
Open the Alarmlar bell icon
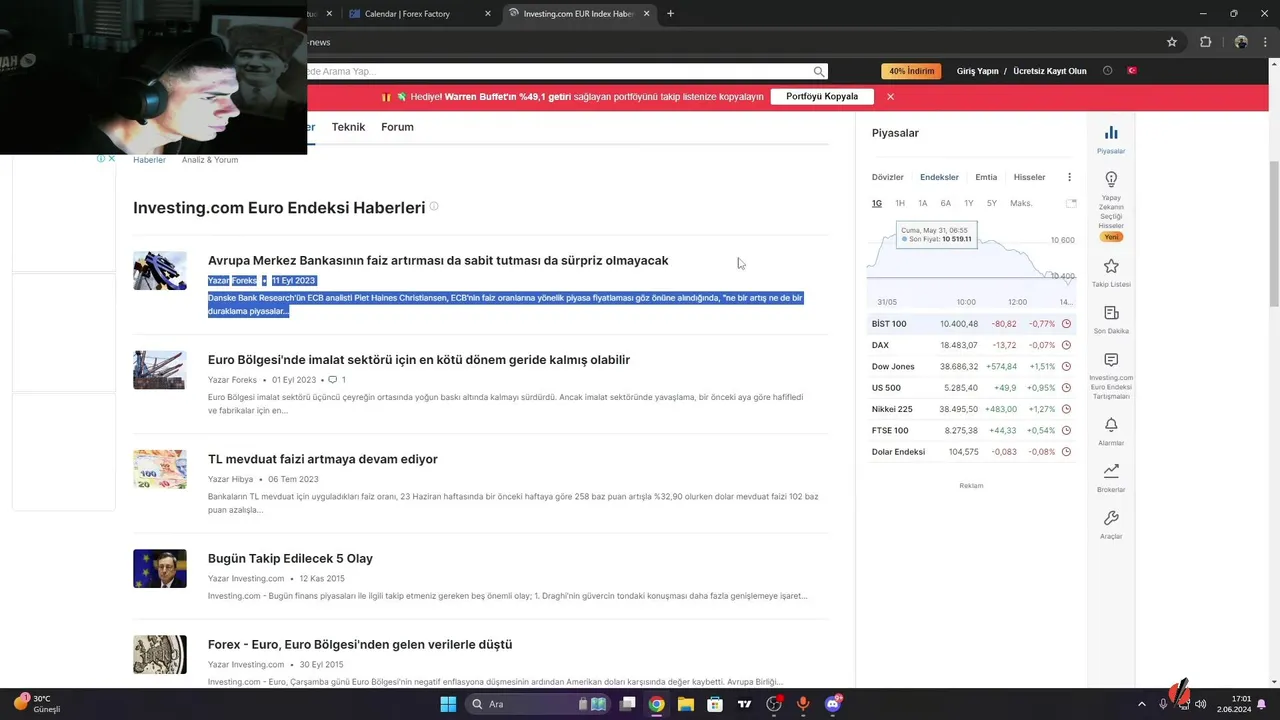pyautogui.click(x=1111, y=425)
